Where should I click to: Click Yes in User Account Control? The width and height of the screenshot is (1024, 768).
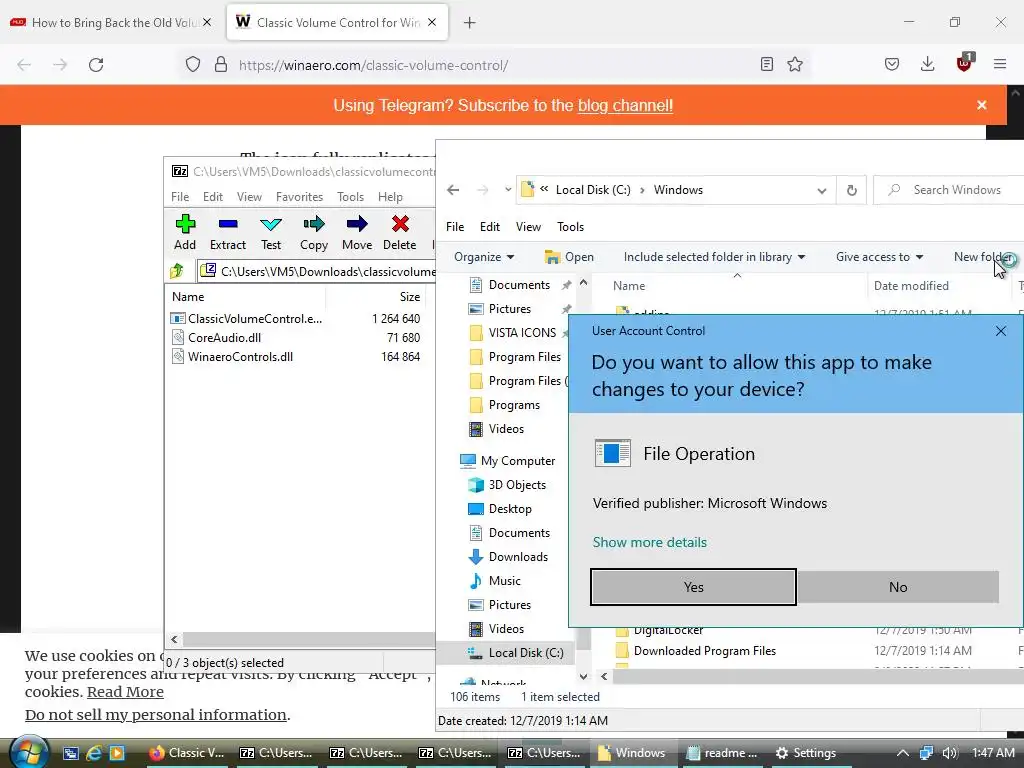tap(693, 587)
